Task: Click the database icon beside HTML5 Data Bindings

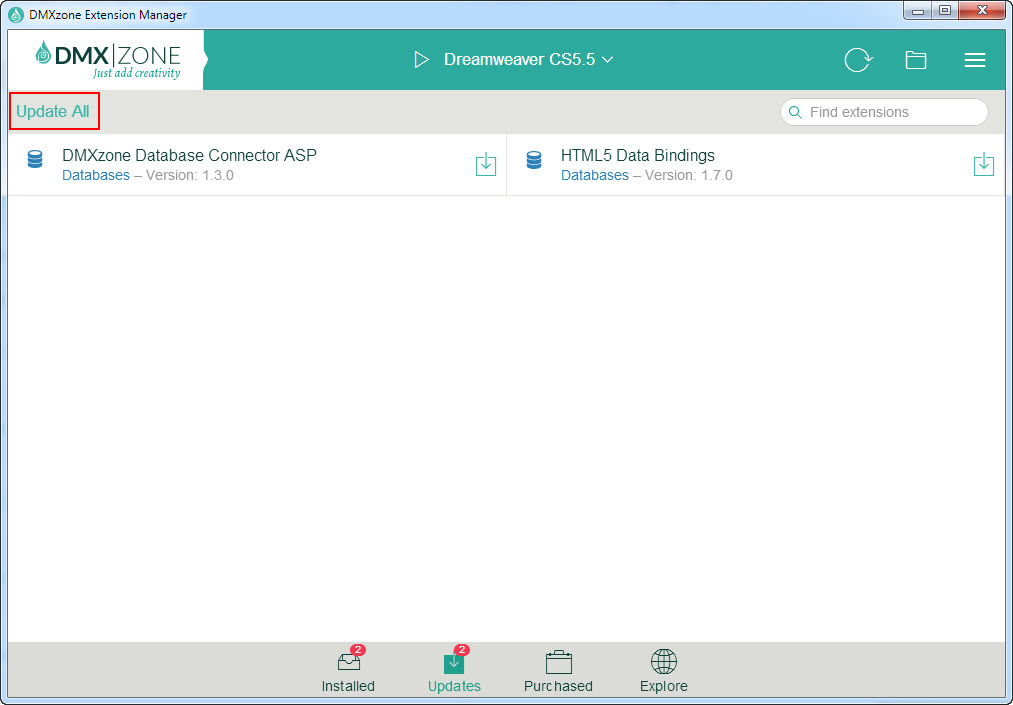Action: point(534,159)
